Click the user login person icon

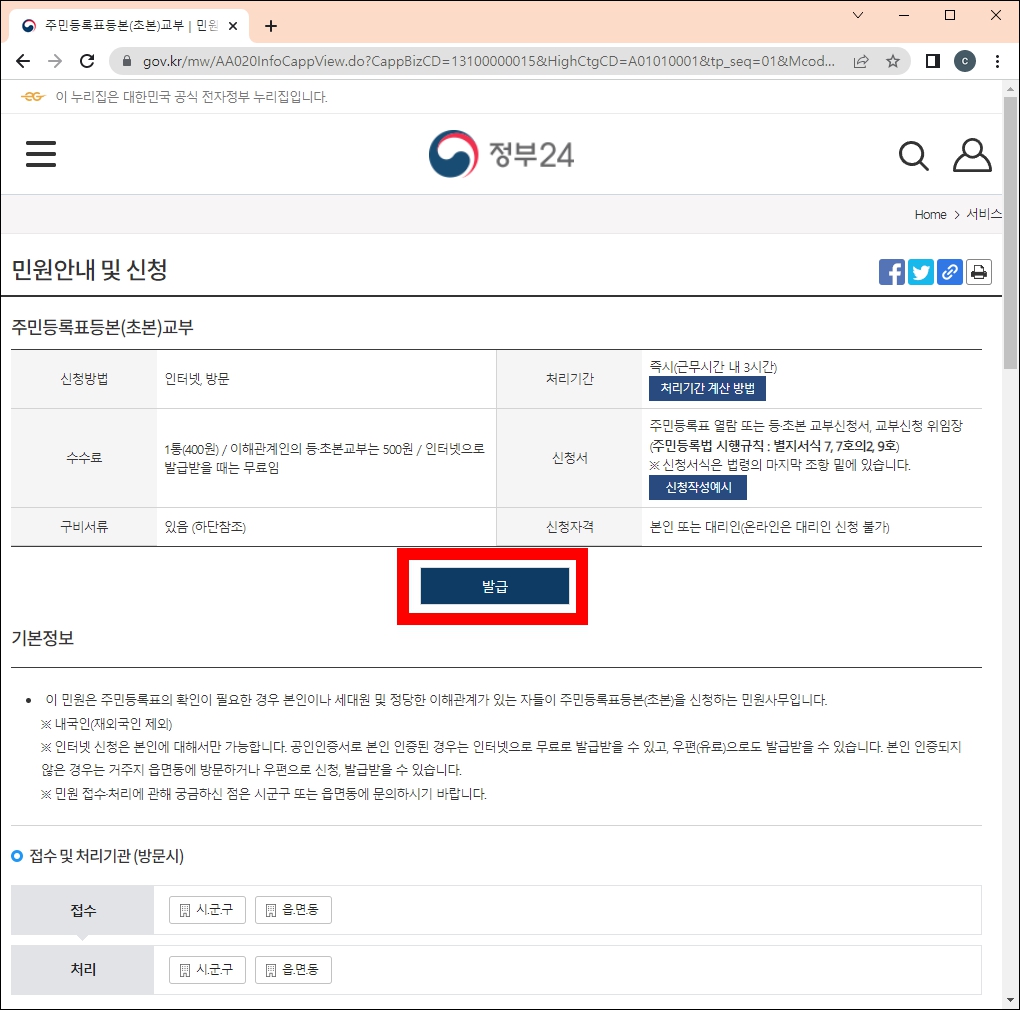(x=971, y=155)
